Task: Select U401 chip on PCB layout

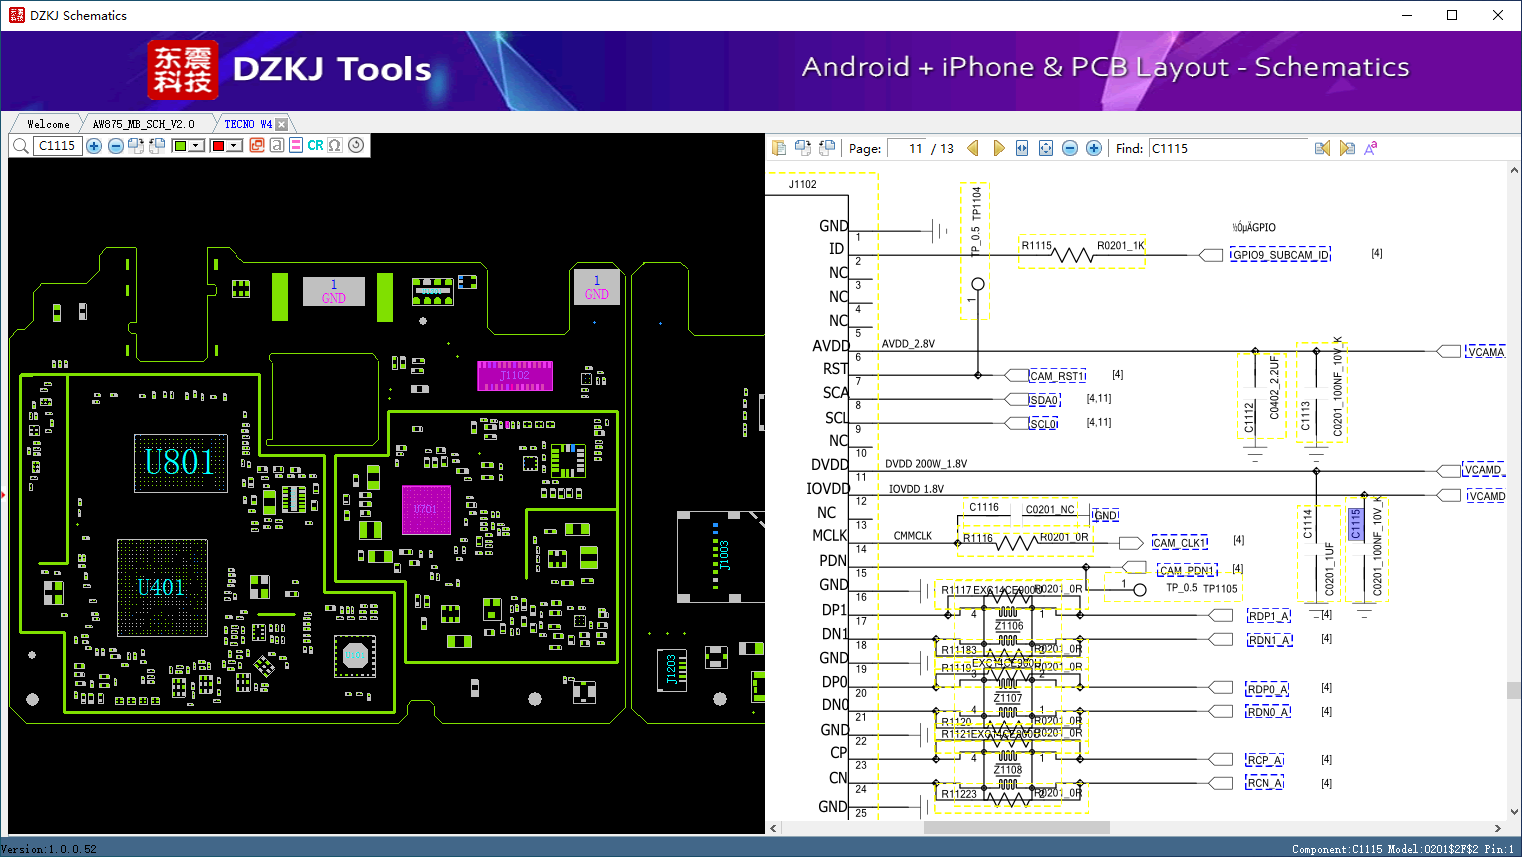Action: pos(162,587)
